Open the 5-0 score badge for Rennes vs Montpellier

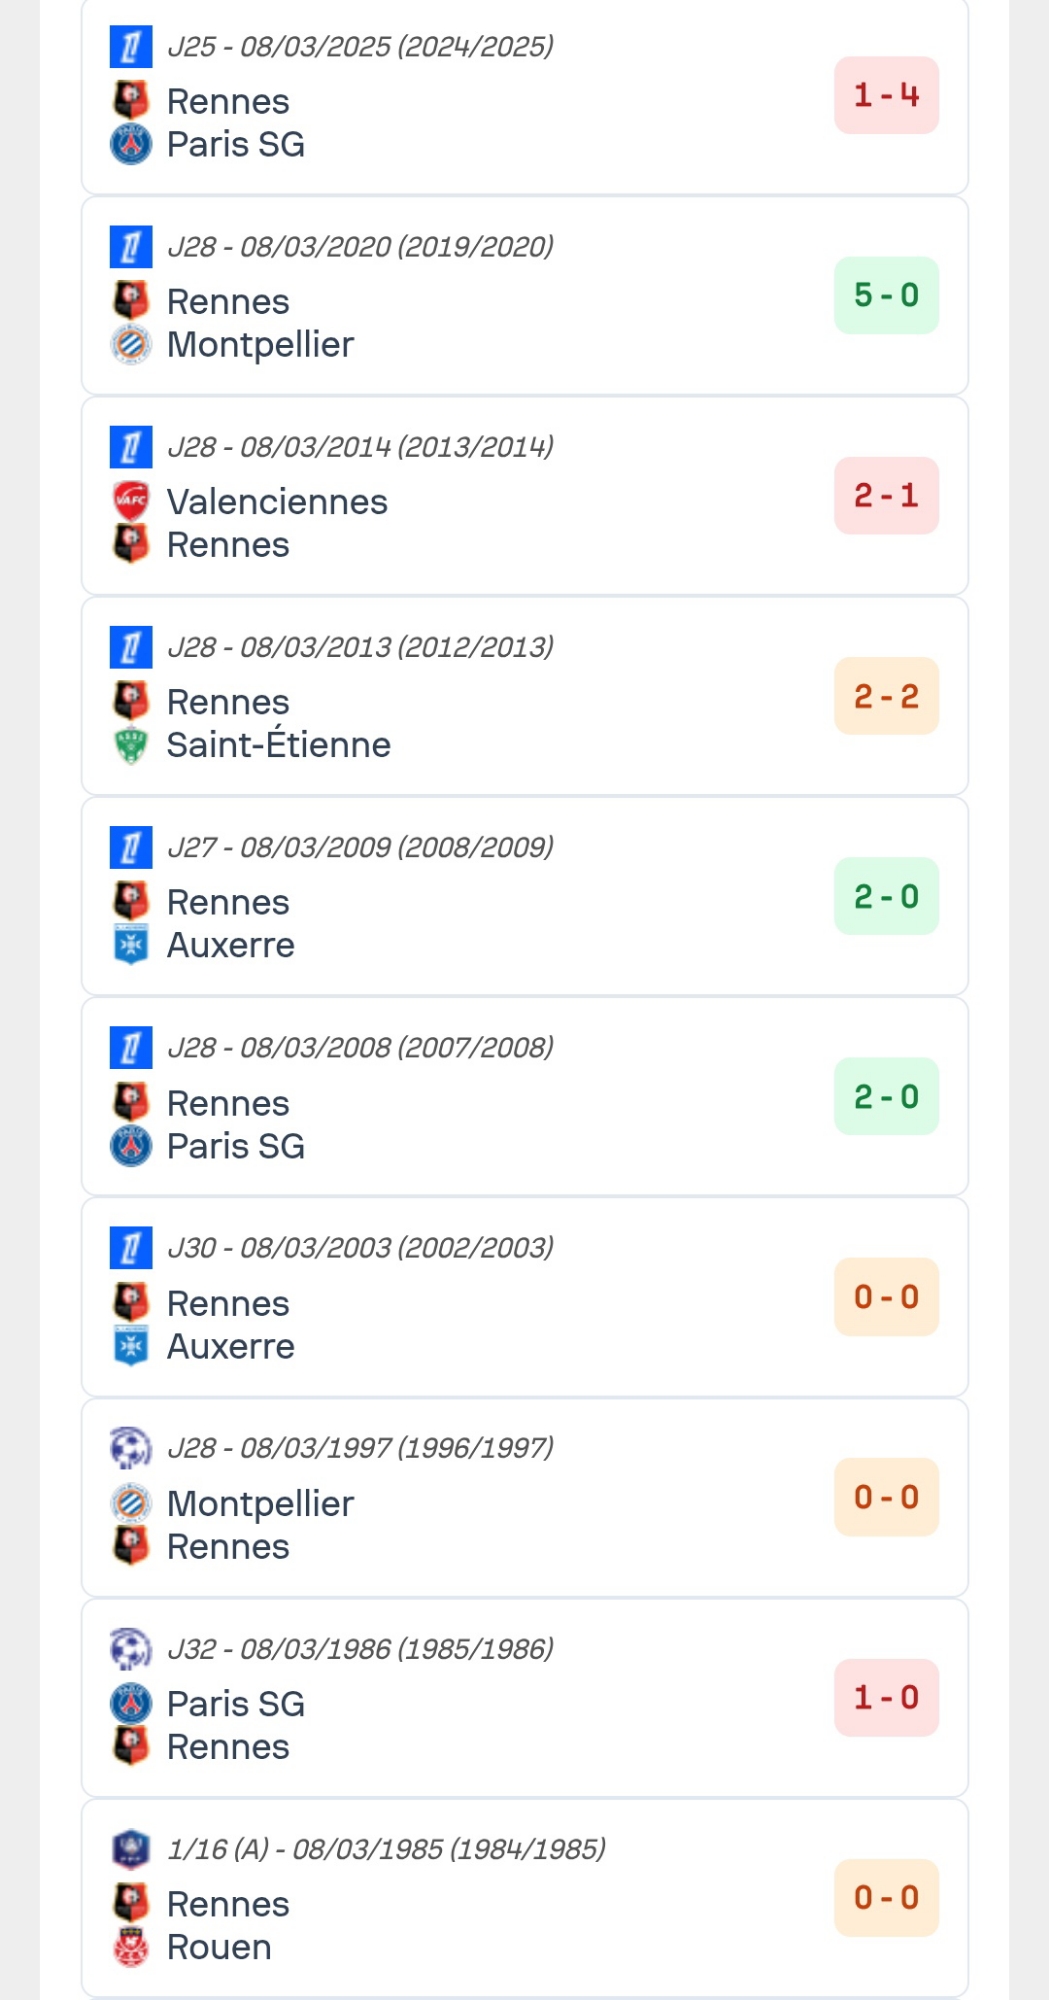coord(886,295)
